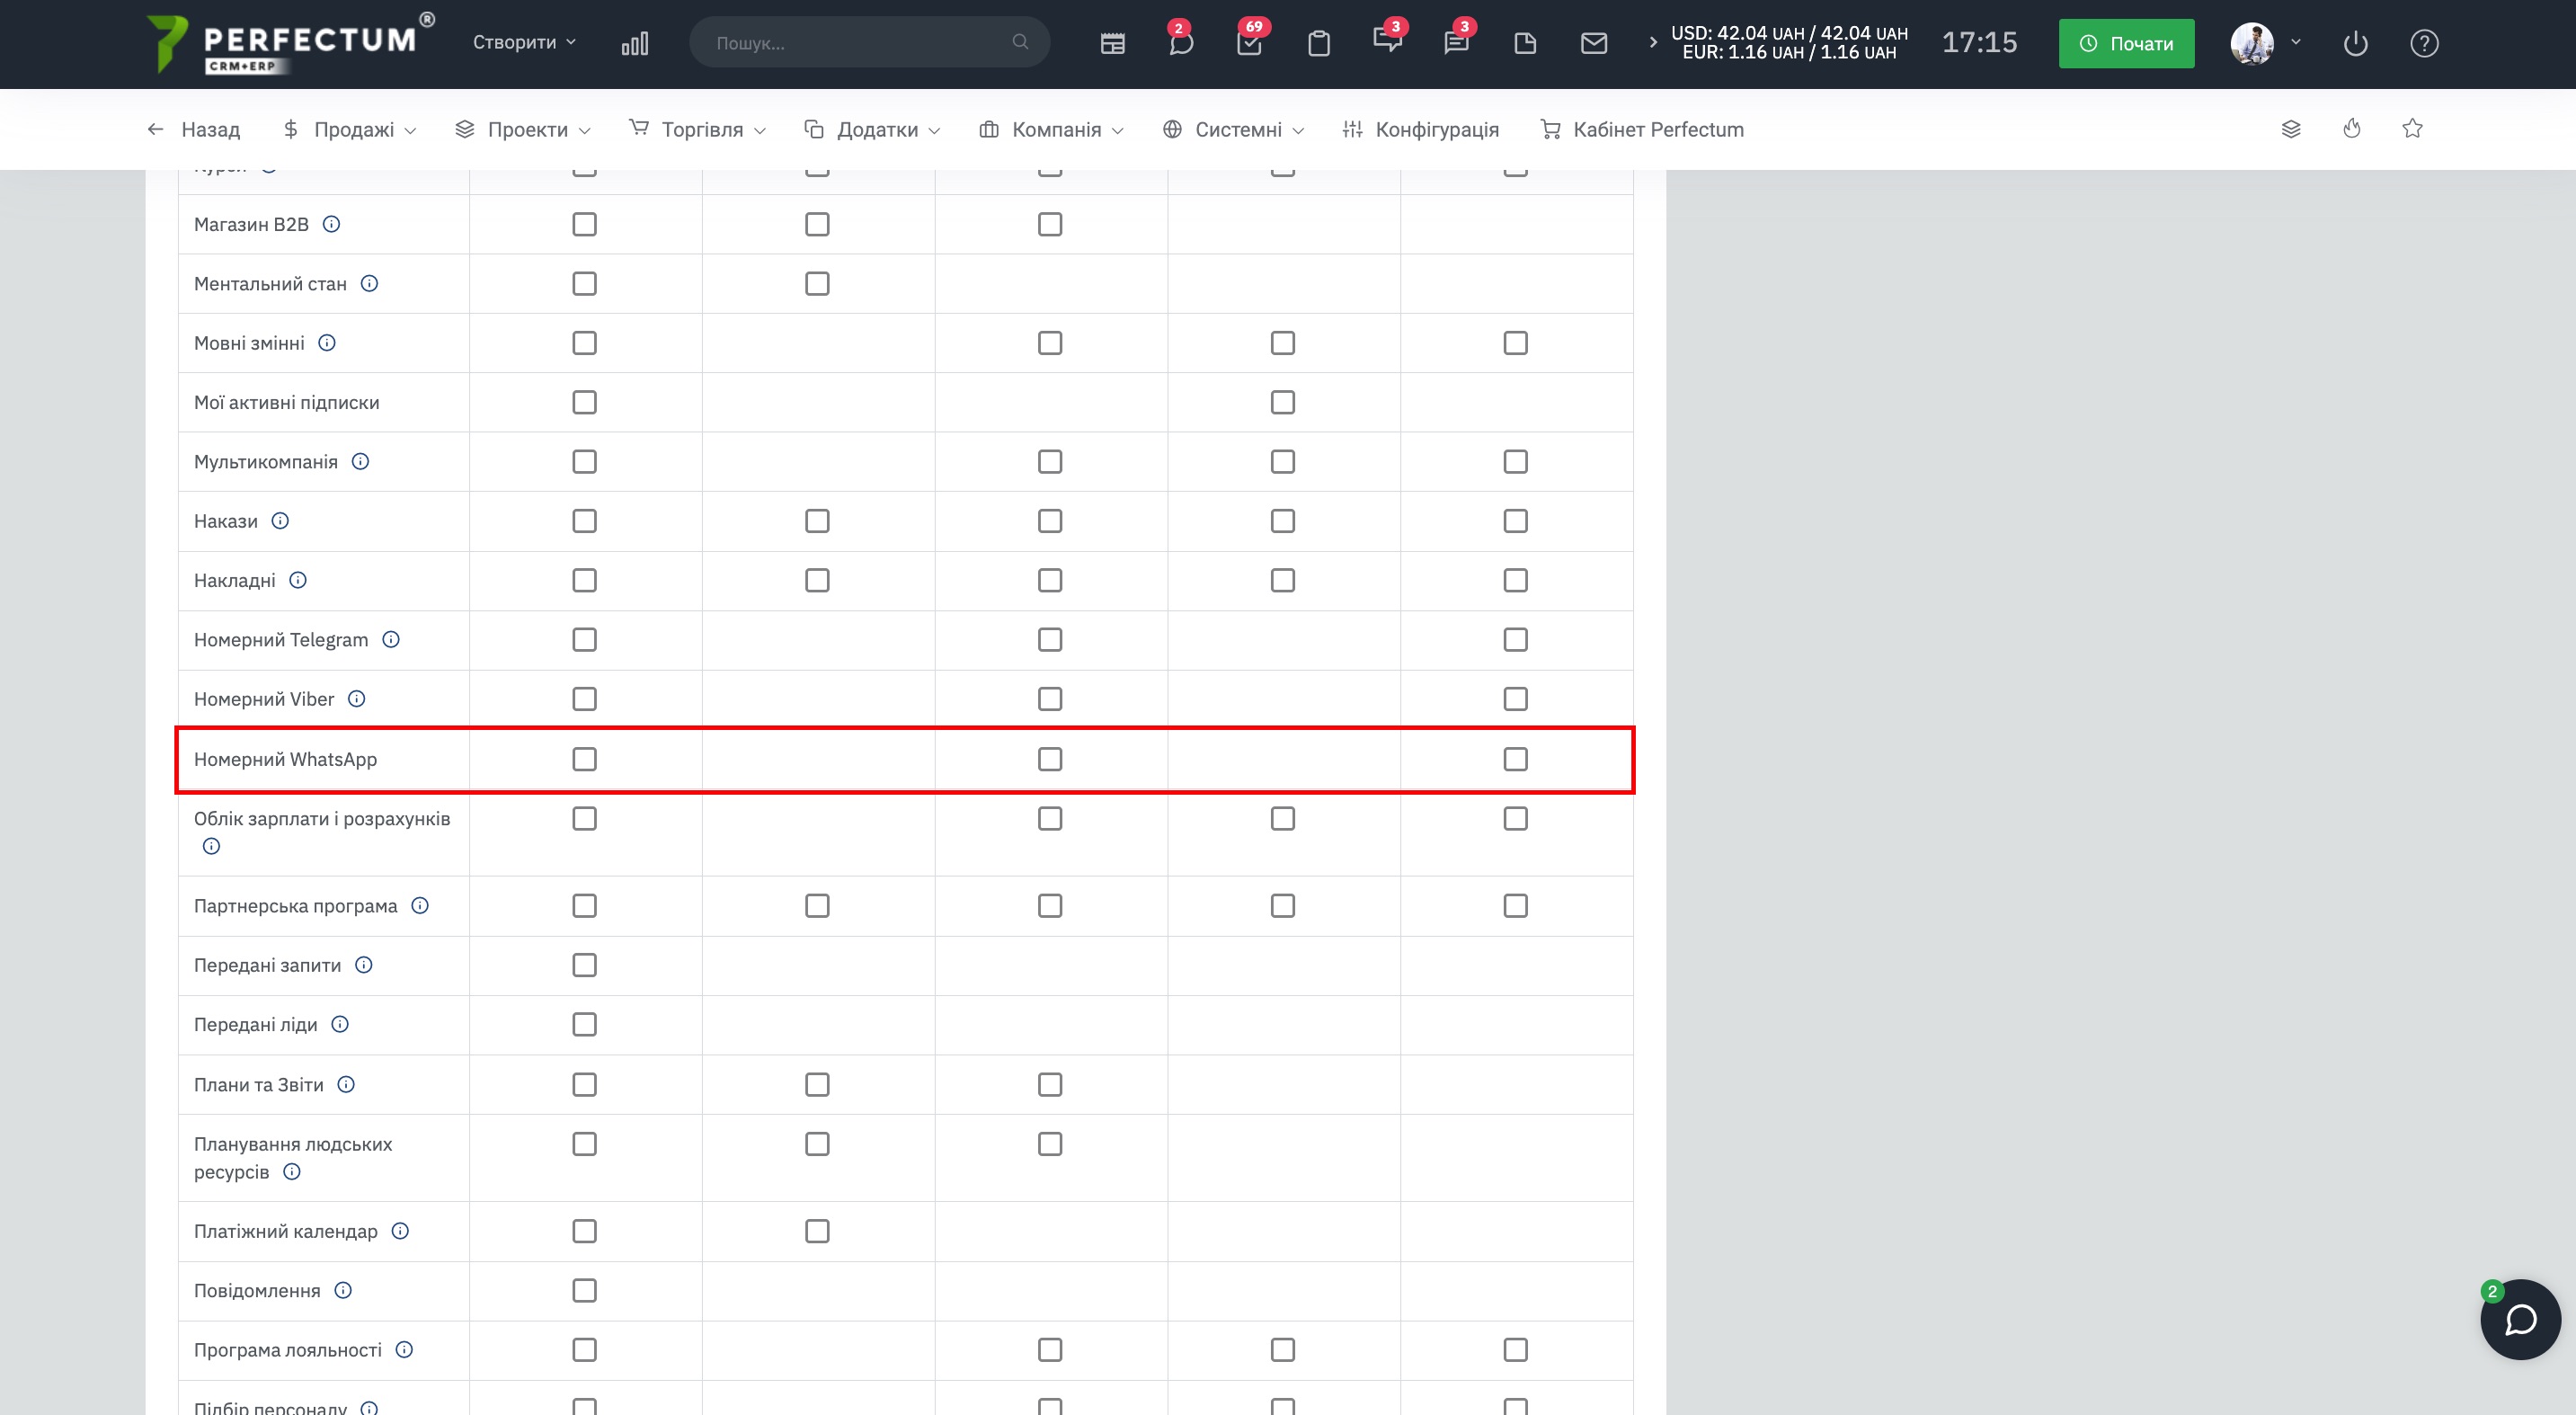2576x1415 pixels.
Task: Go to Кабінет Perfectum menu item
Action: click(1643, 129)
